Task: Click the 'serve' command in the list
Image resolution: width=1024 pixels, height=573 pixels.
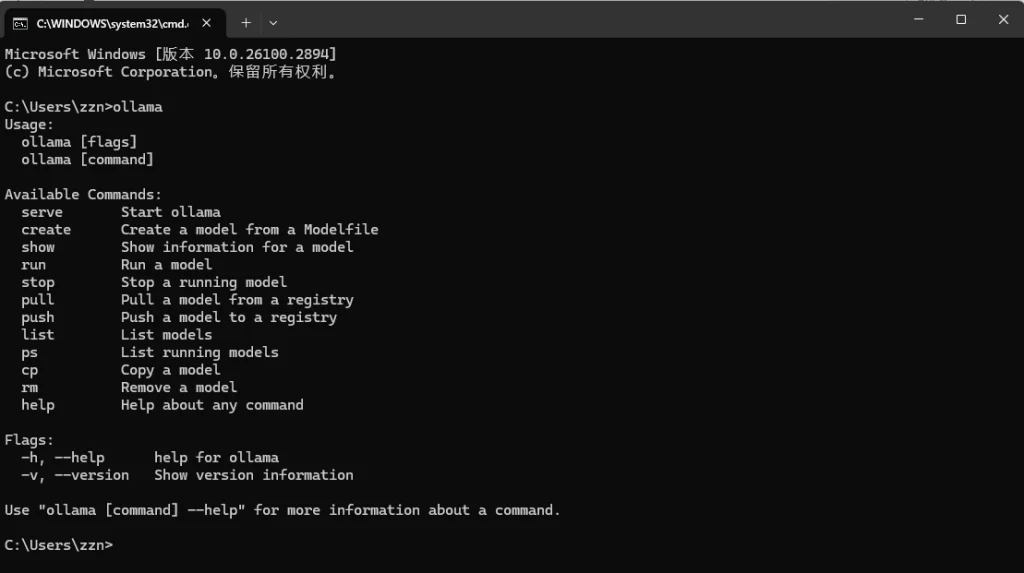Action: [42, 212]
